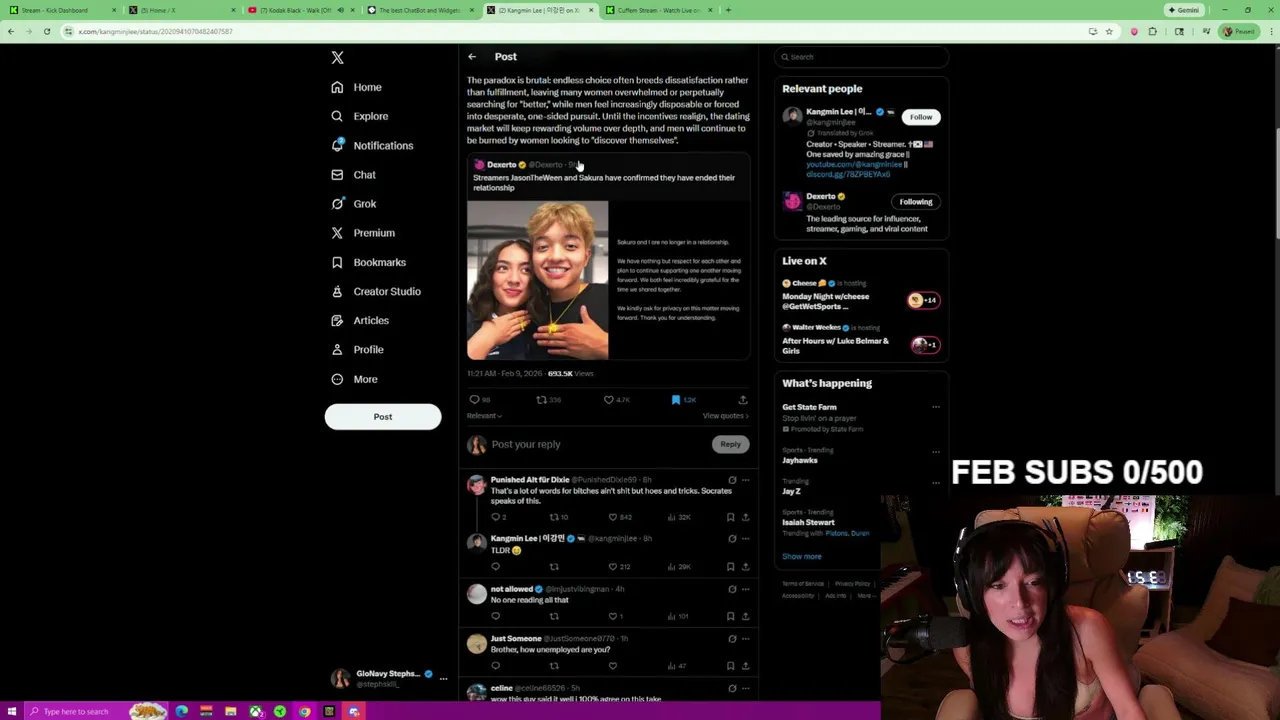This screenshot has width=1280, height=720.
Task: Like Kangmin Lee's TLDR reply
Action: tap(613, 567)
